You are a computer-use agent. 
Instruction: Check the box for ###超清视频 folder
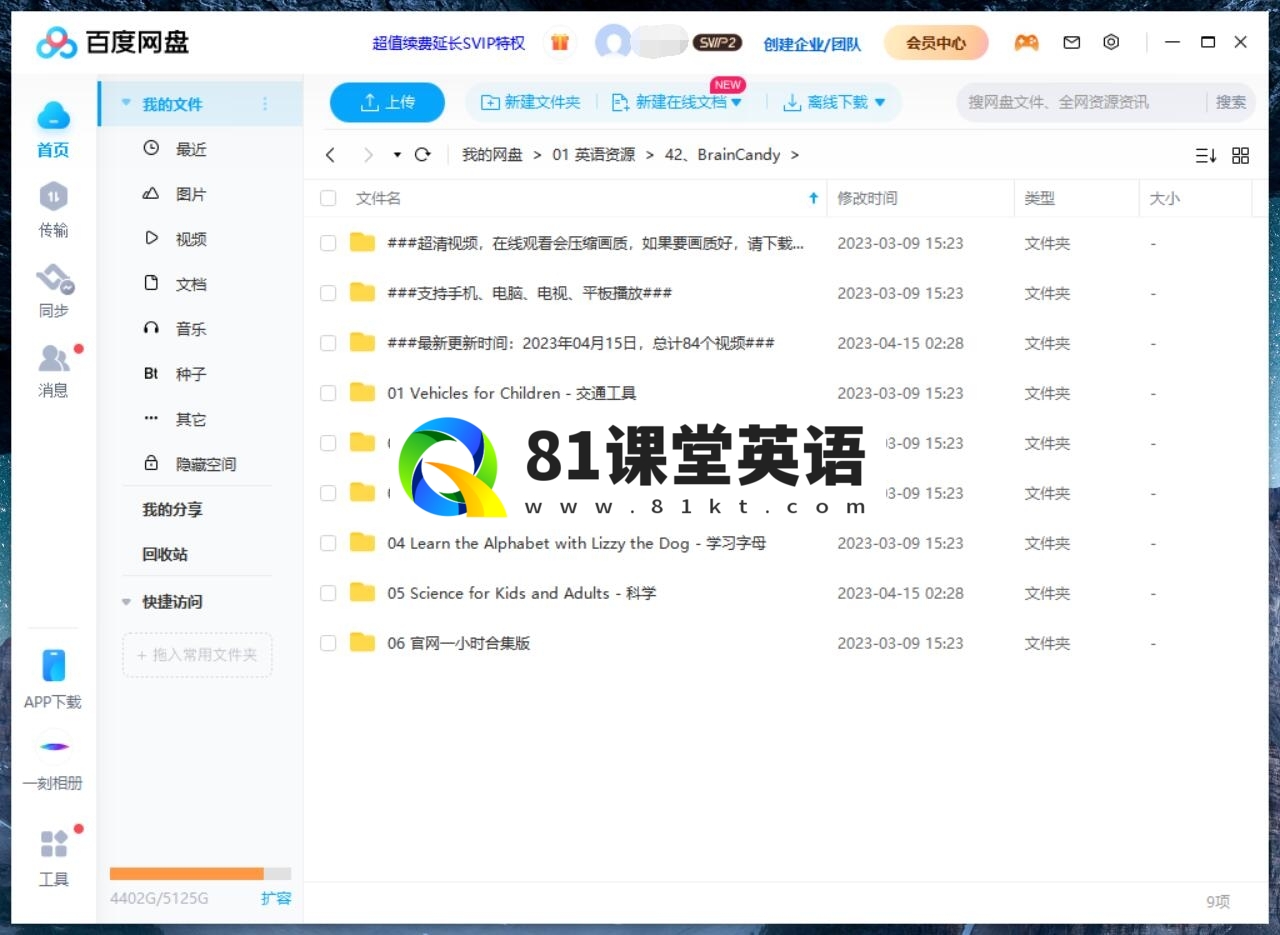click(328, 243)
